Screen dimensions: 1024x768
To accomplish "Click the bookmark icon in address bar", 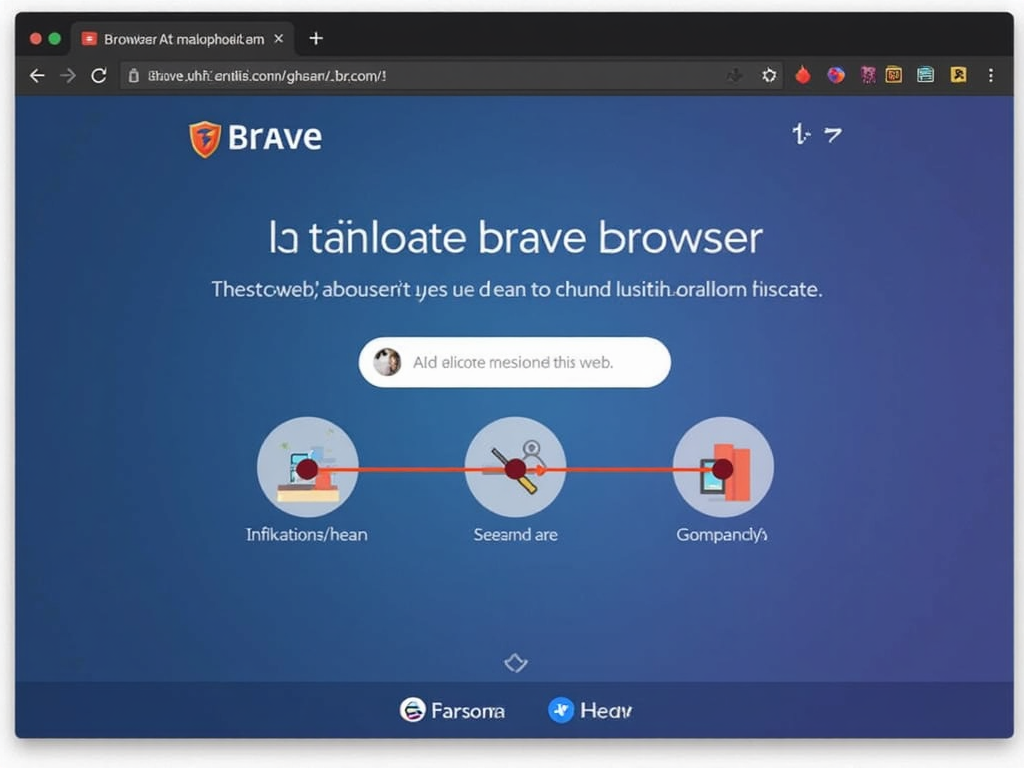I will pyautogui.click(x=734, y=76).
